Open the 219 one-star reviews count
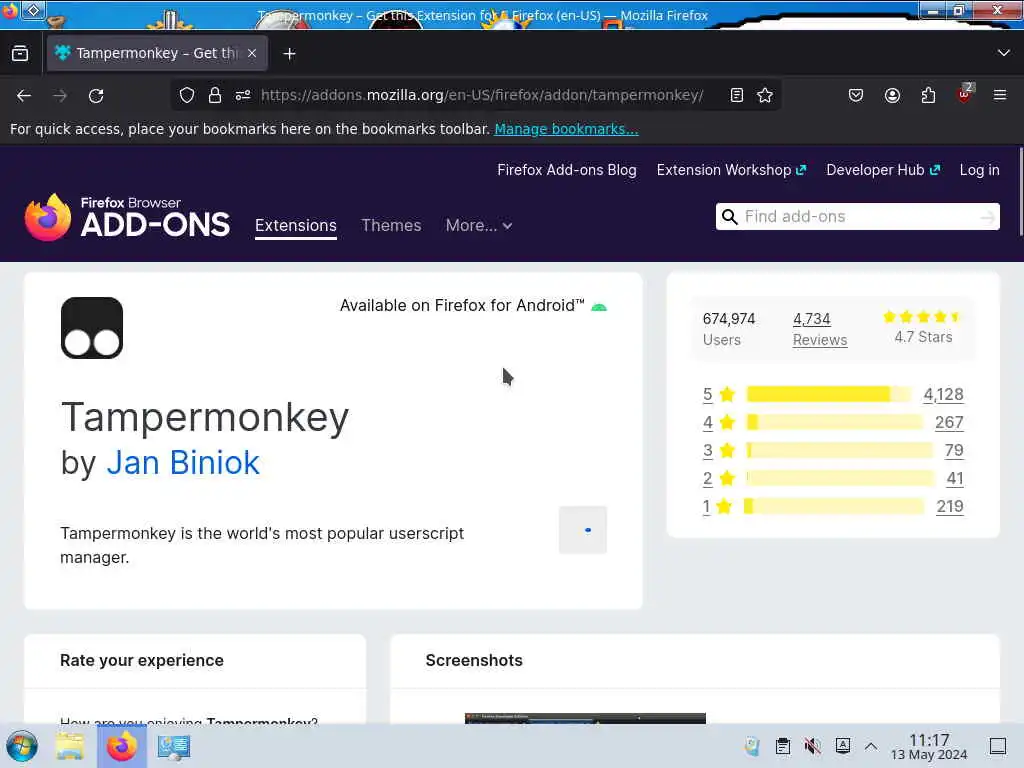The image size is (1024, 768). (x=950, y=507)
